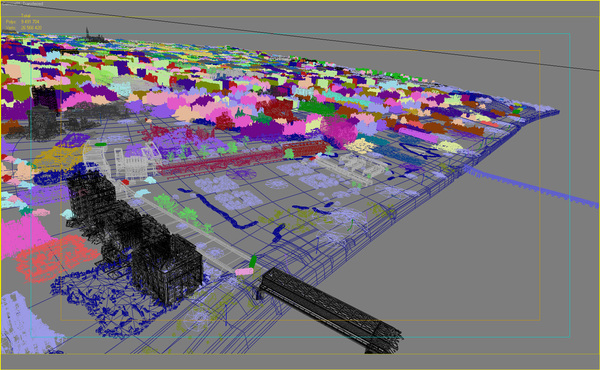Viewport: 600px width, 370px height.
Task: Select the blue line of objects extending to the right
Action: click(x=532, y=186)
